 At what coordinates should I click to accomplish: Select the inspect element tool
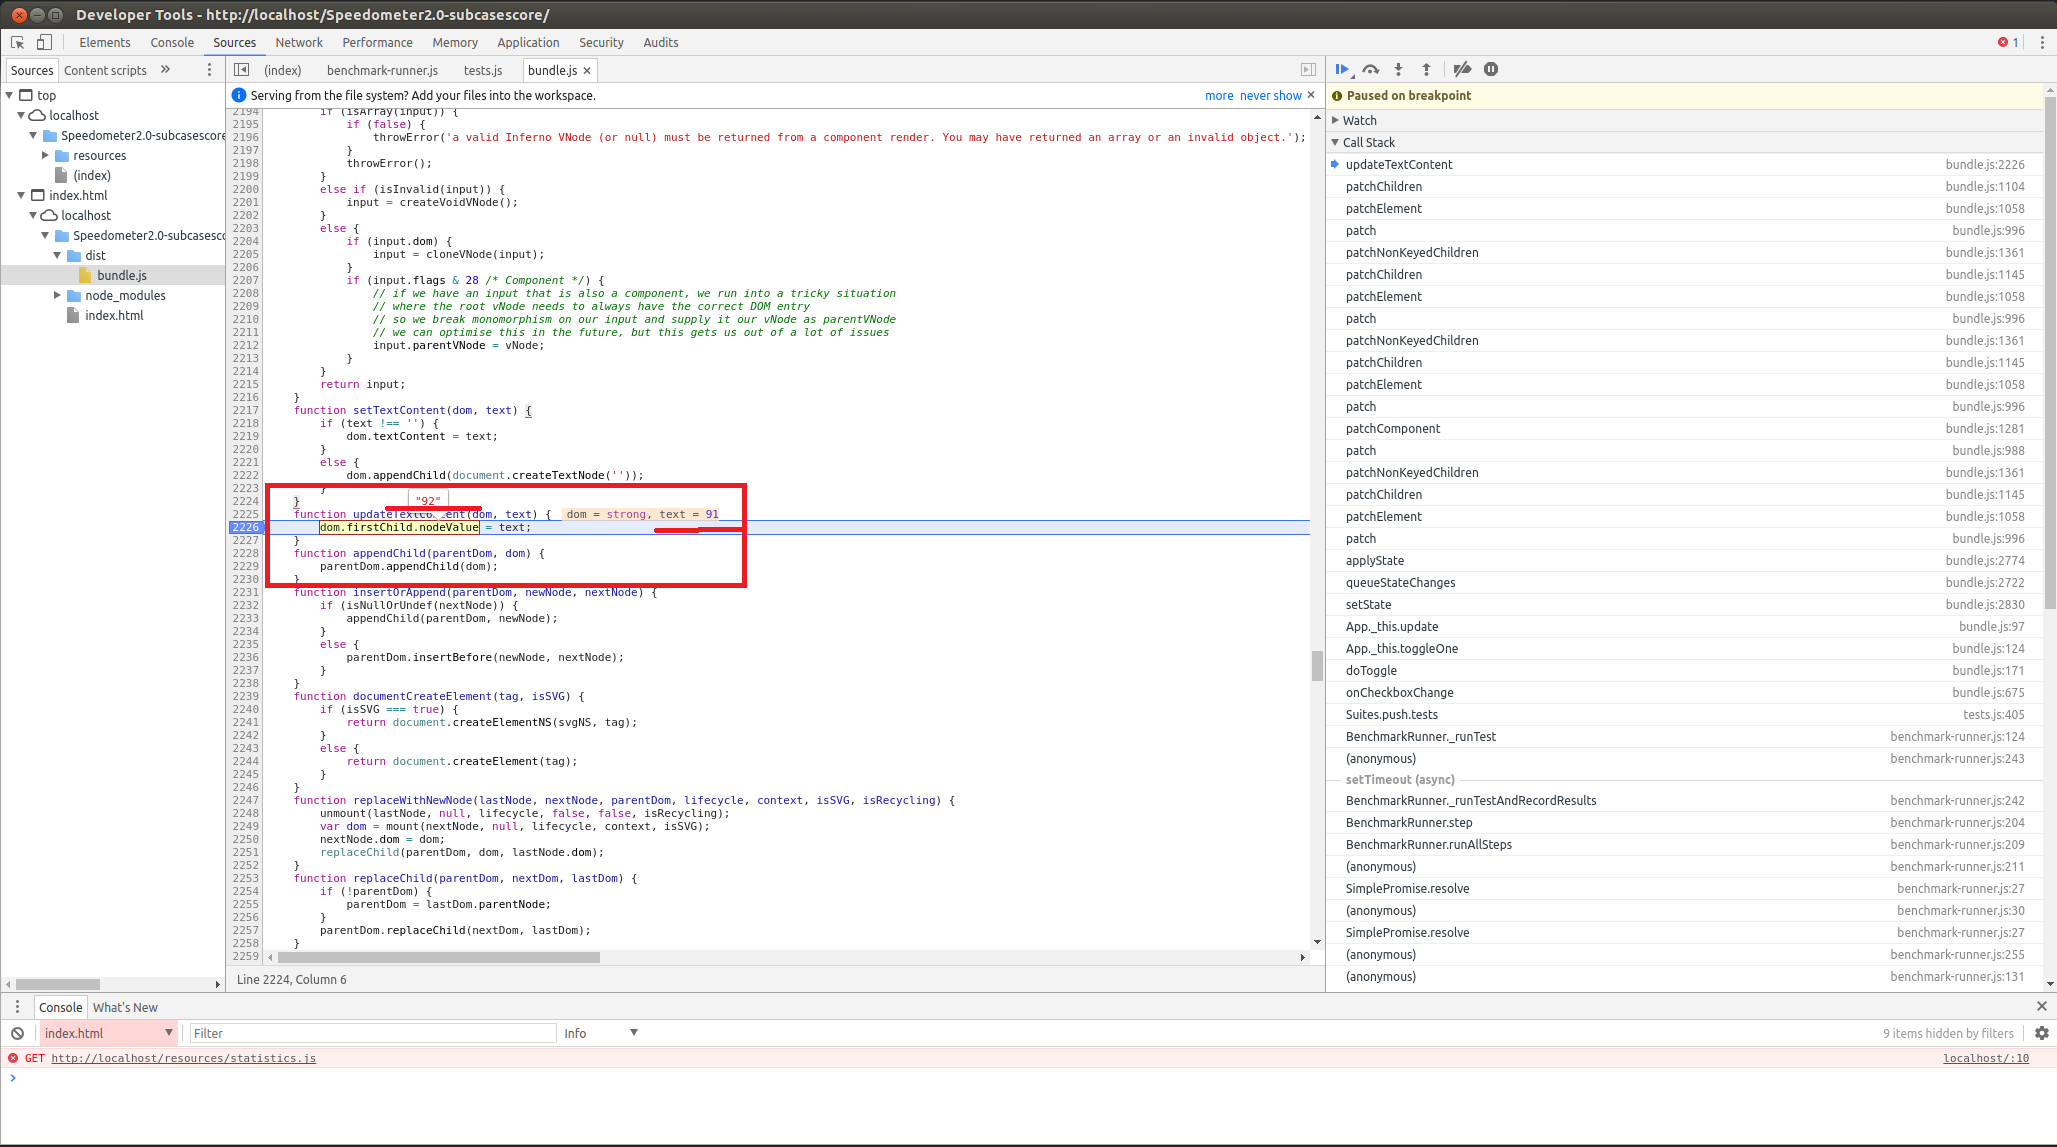pos(15,42)
